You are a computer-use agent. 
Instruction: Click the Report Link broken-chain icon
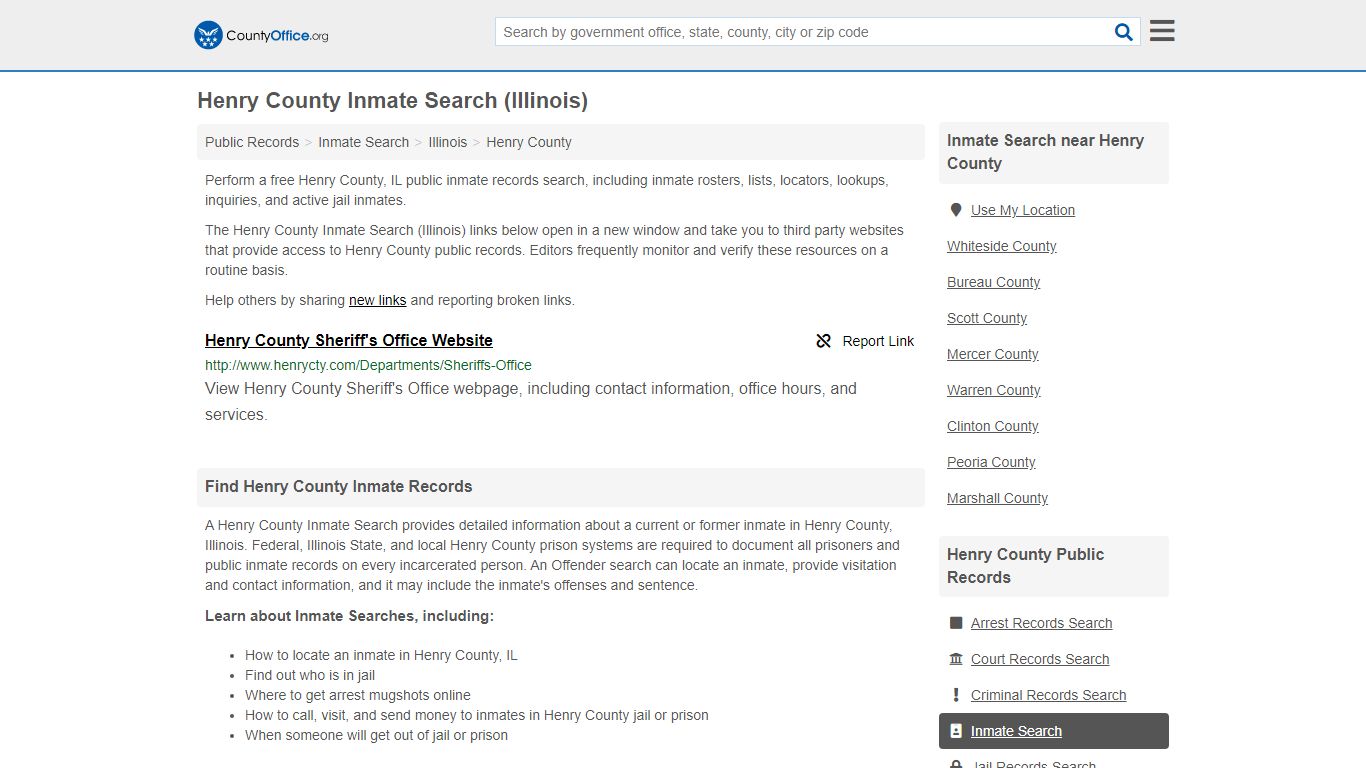(x=824, y=341)
